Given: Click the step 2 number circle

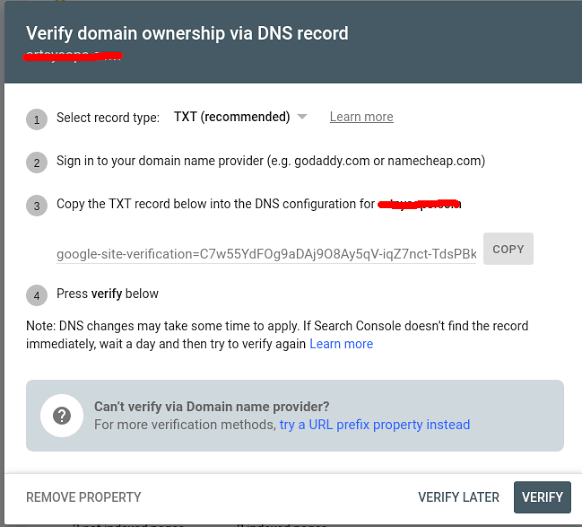Looking at the screenshot, I should [37, 163].
